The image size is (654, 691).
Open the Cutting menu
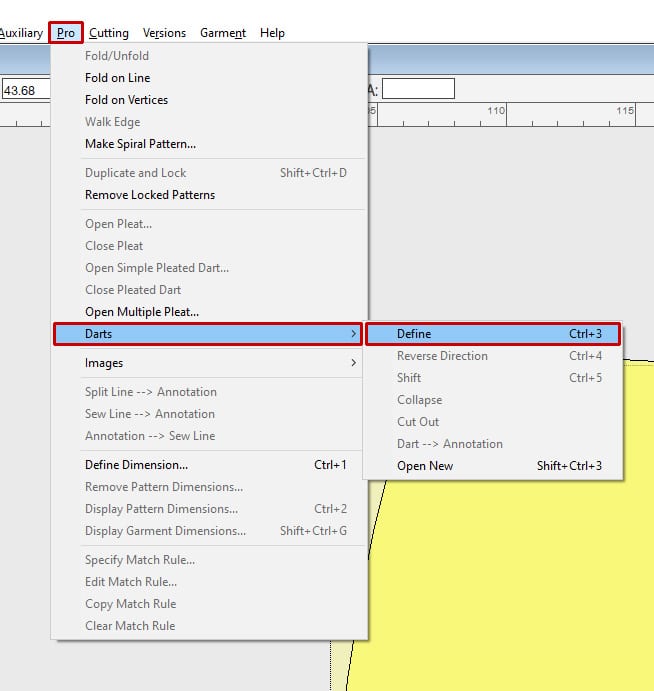[109, 33]
